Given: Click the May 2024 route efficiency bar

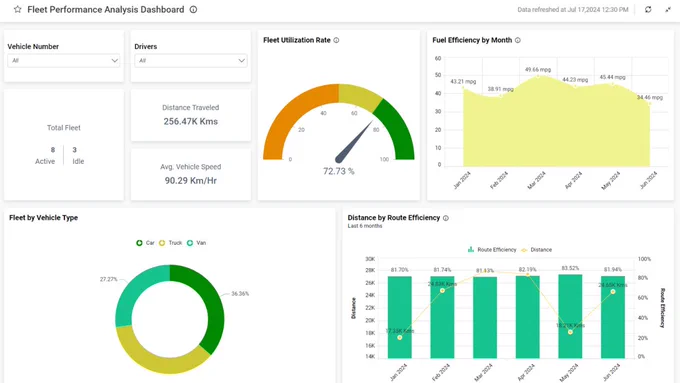Looking at the screenshot, I should 570,317.
